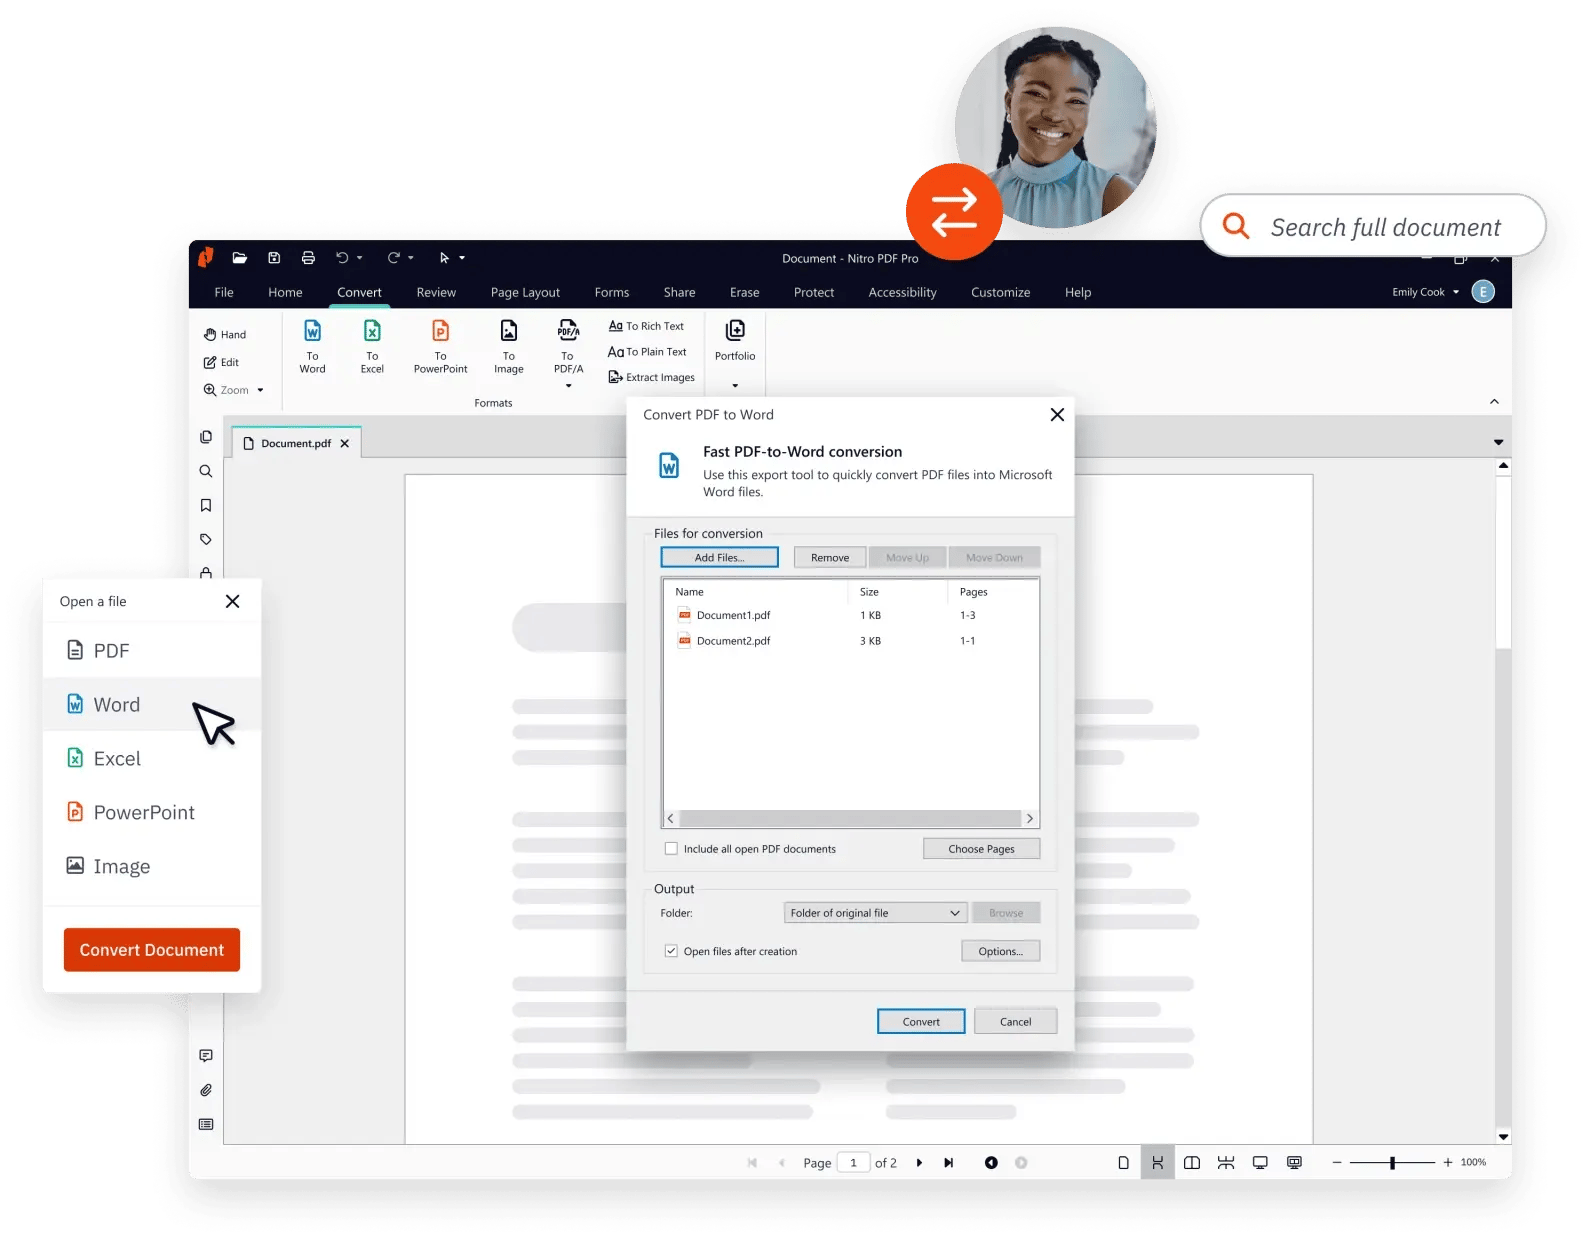Image resolution: width=1590 pixels, height=1240 pixels.
Task: Select continuous page view icon
Action: pyautogui.click(x=1158, y=1163)
